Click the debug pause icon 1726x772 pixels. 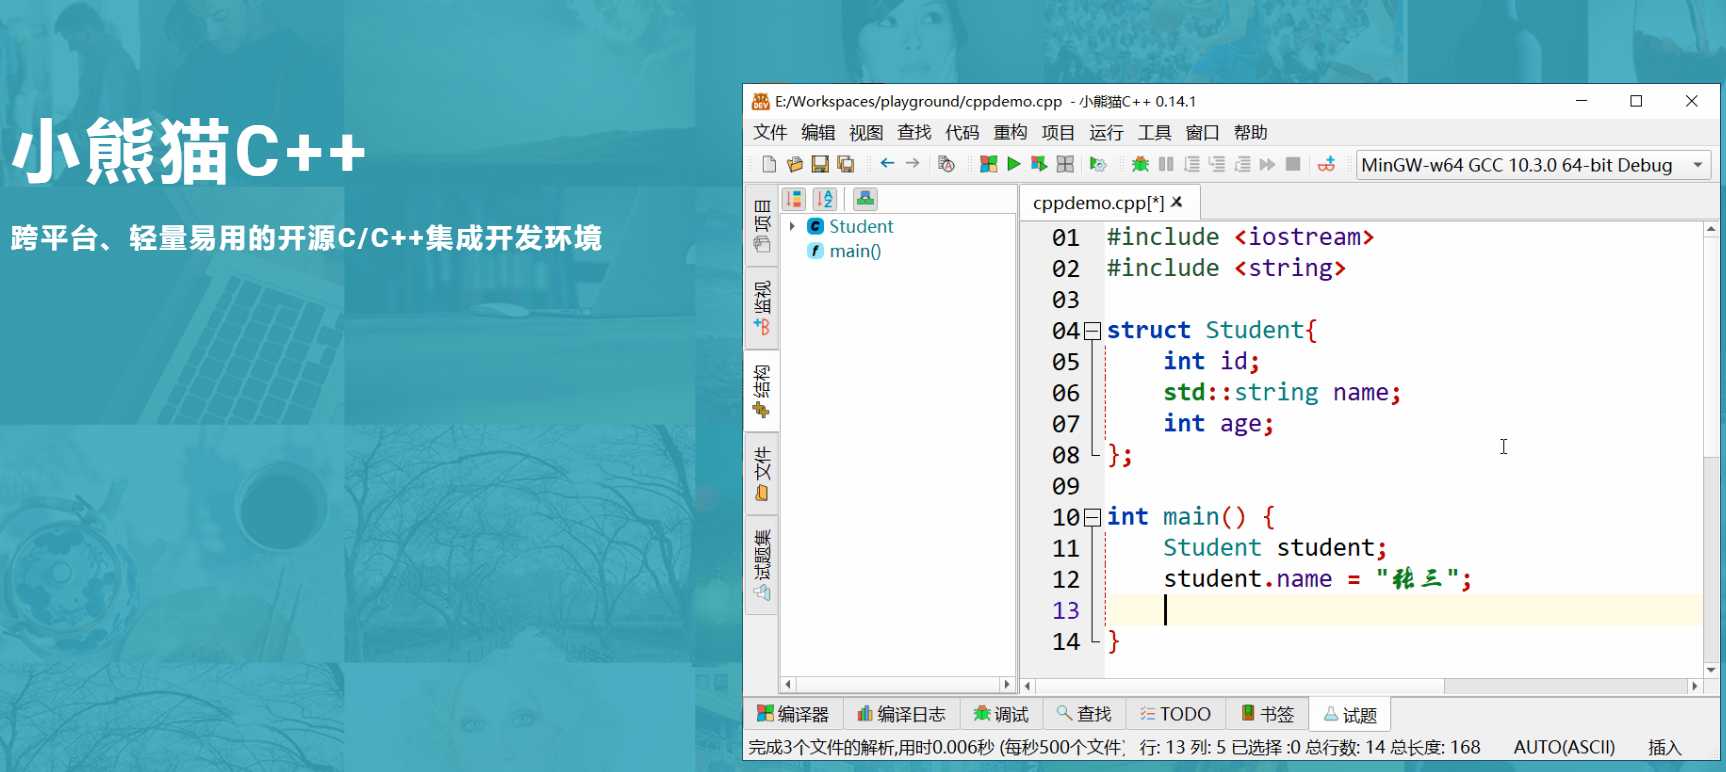pyautogui.click(x=1166, y=164)
